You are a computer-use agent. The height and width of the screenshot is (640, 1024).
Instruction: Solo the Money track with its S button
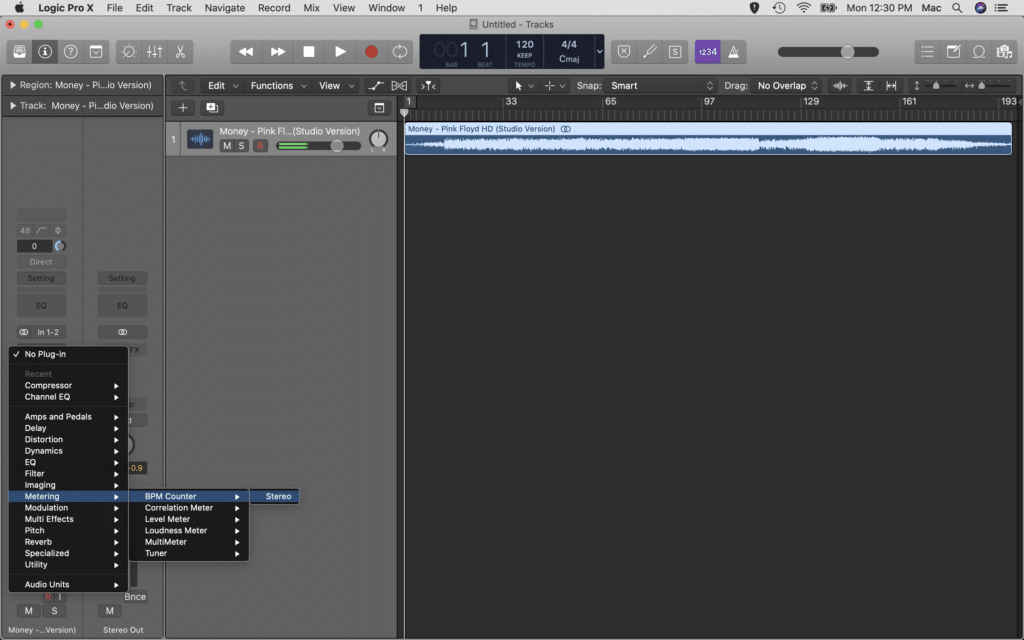pyautogui.click(x=241, y=145)
